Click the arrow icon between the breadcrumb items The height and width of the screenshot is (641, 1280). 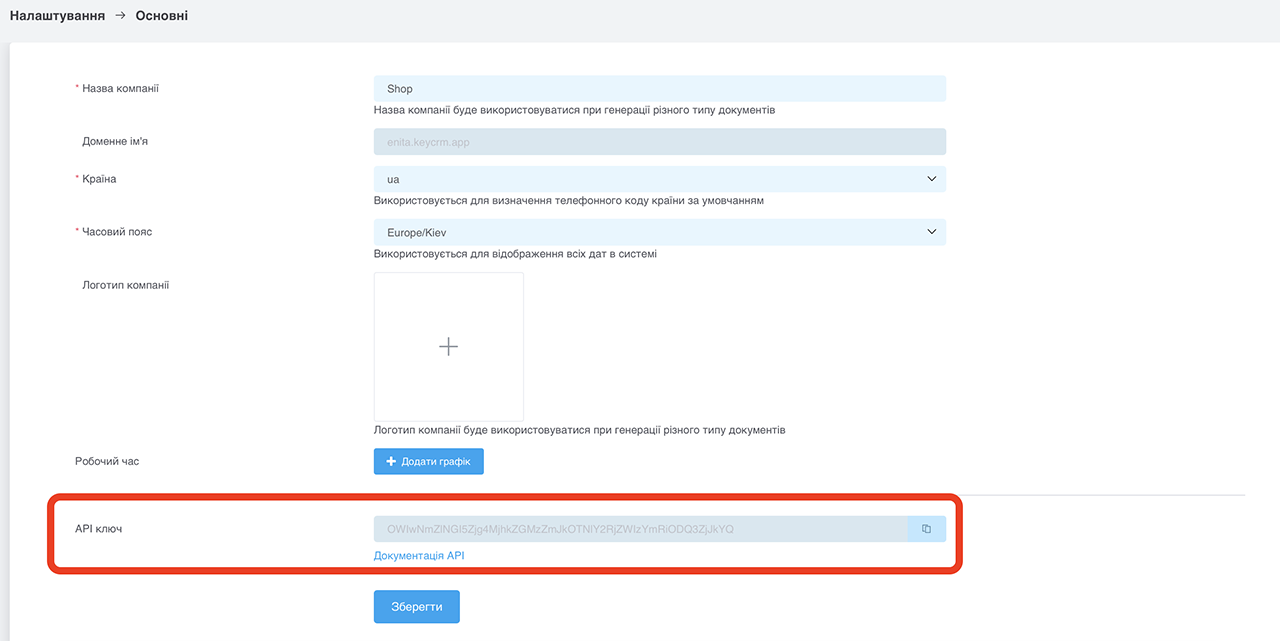121,16
